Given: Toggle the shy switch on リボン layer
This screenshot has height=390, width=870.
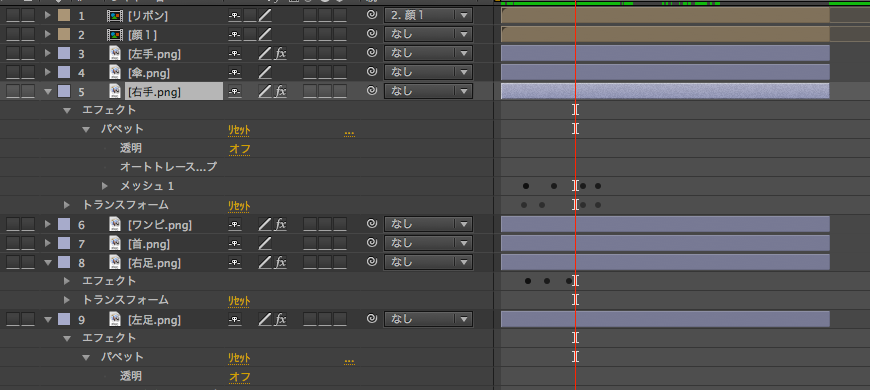Looking at the screenshot, I should point(235,16).
